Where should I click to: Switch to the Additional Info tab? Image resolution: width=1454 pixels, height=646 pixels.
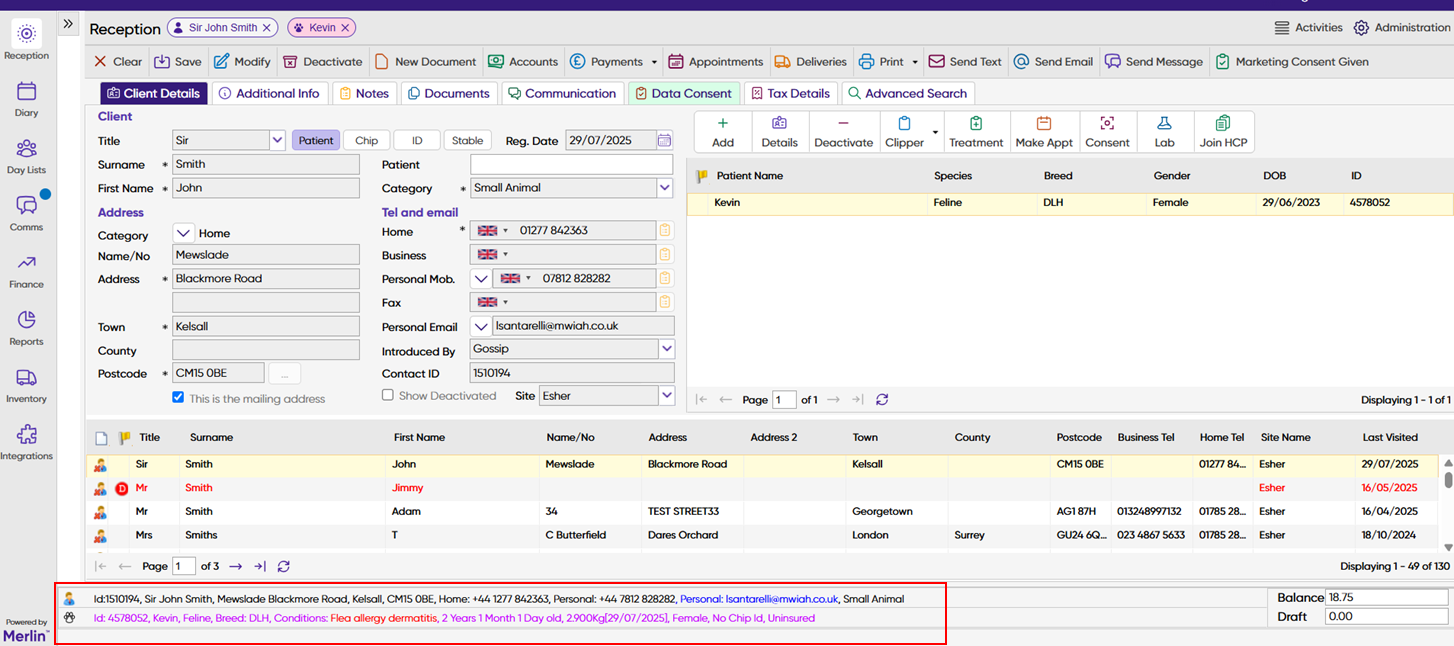[269, 93]
